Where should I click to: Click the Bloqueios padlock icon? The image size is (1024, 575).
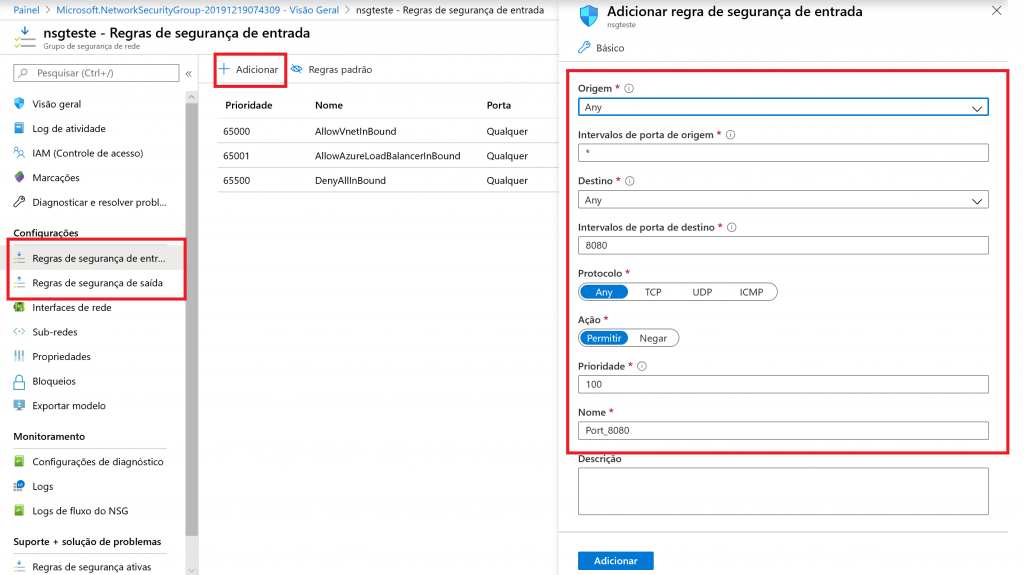19,381
